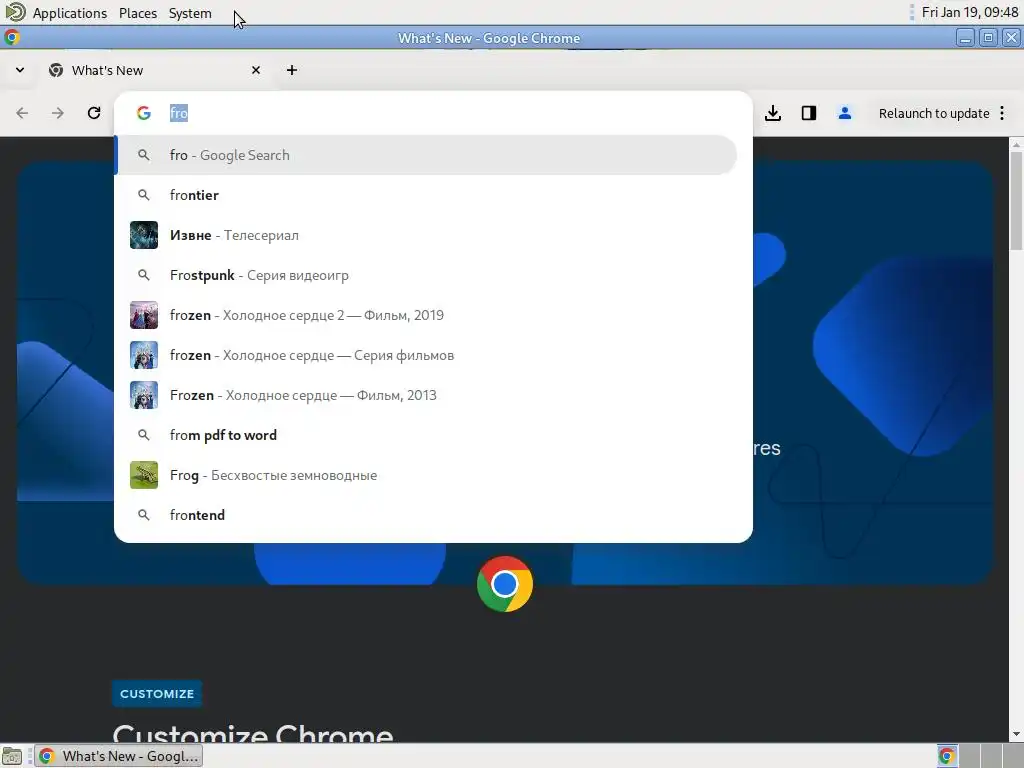Open the downloads icon in toolbar
The image size is (1024, 768).
click(773, 113)
